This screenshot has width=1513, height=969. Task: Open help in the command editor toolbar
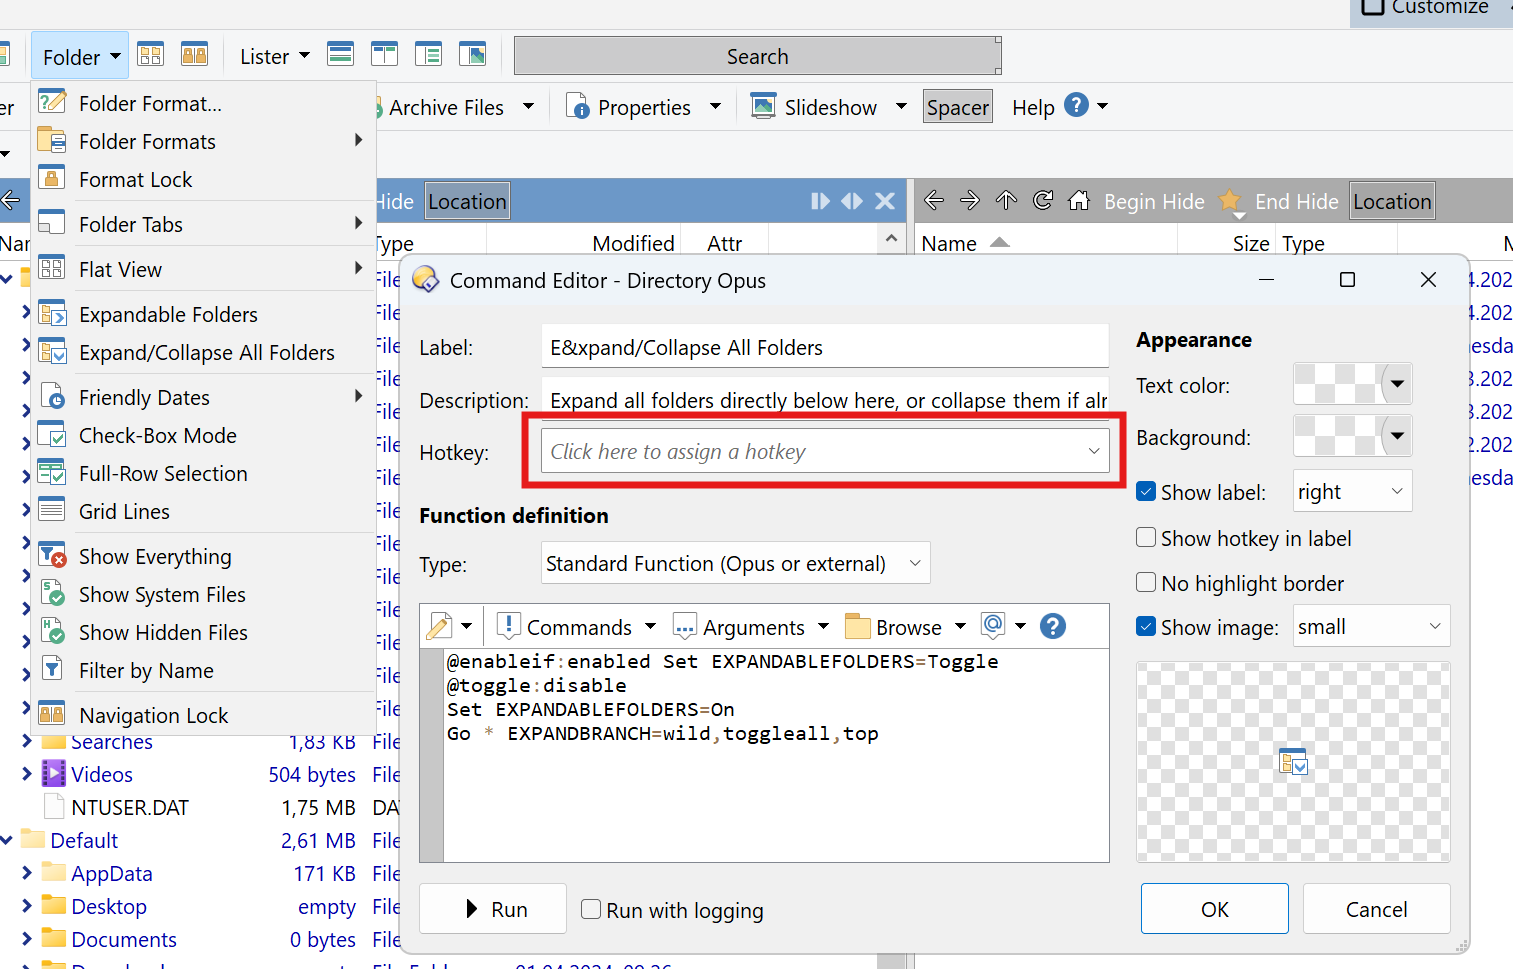(x=1052, y=626)
